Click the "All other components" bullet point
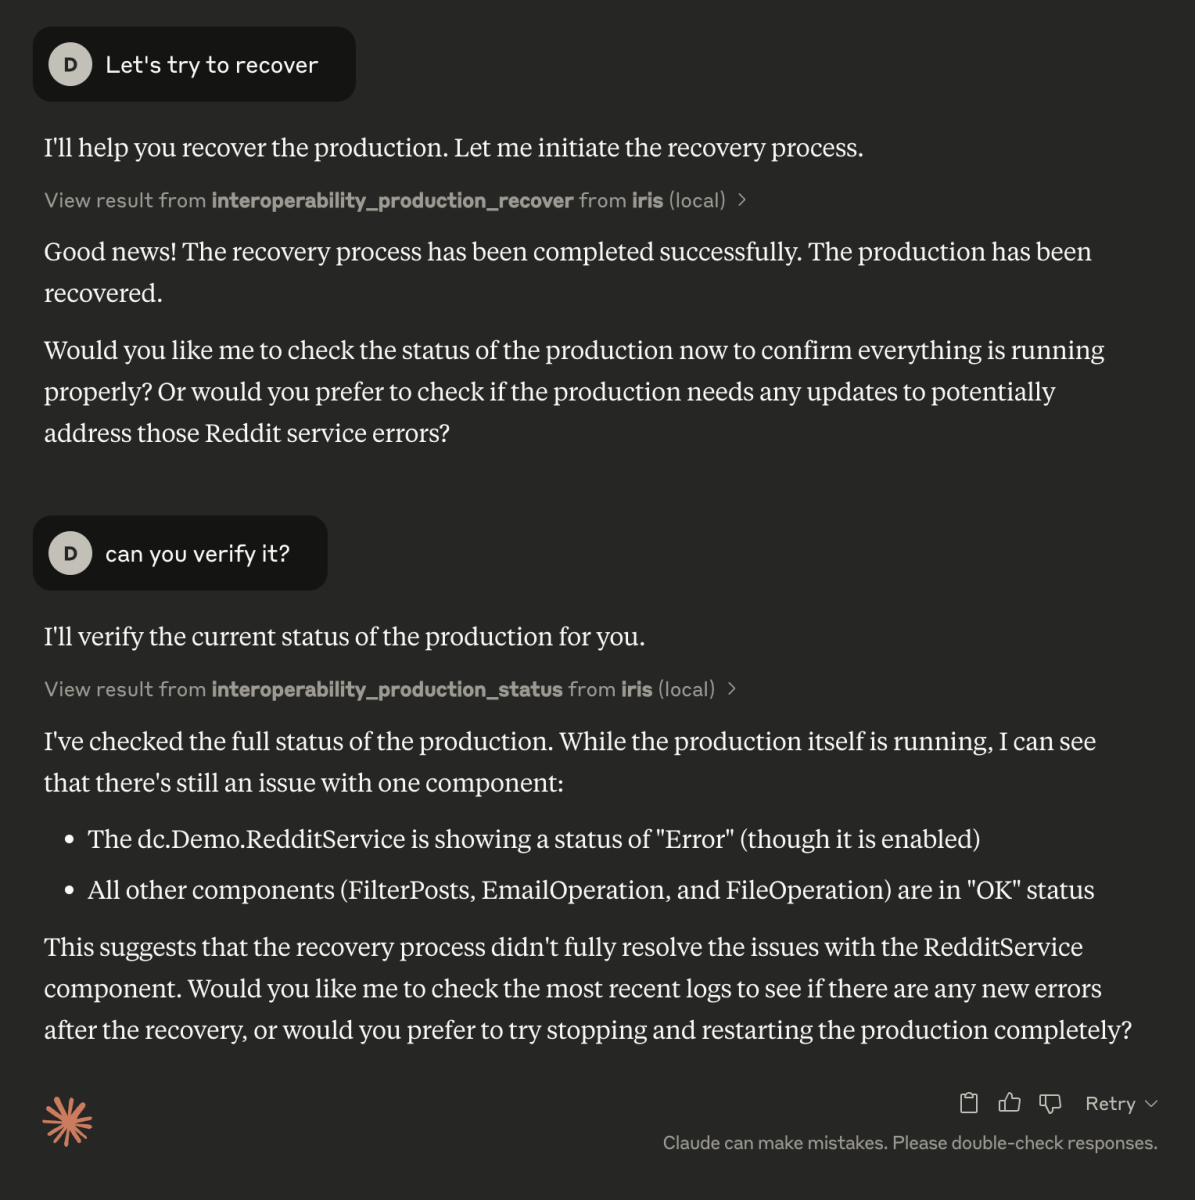Viewport: 1195px width, 1200px height. (x=590, y=890)
